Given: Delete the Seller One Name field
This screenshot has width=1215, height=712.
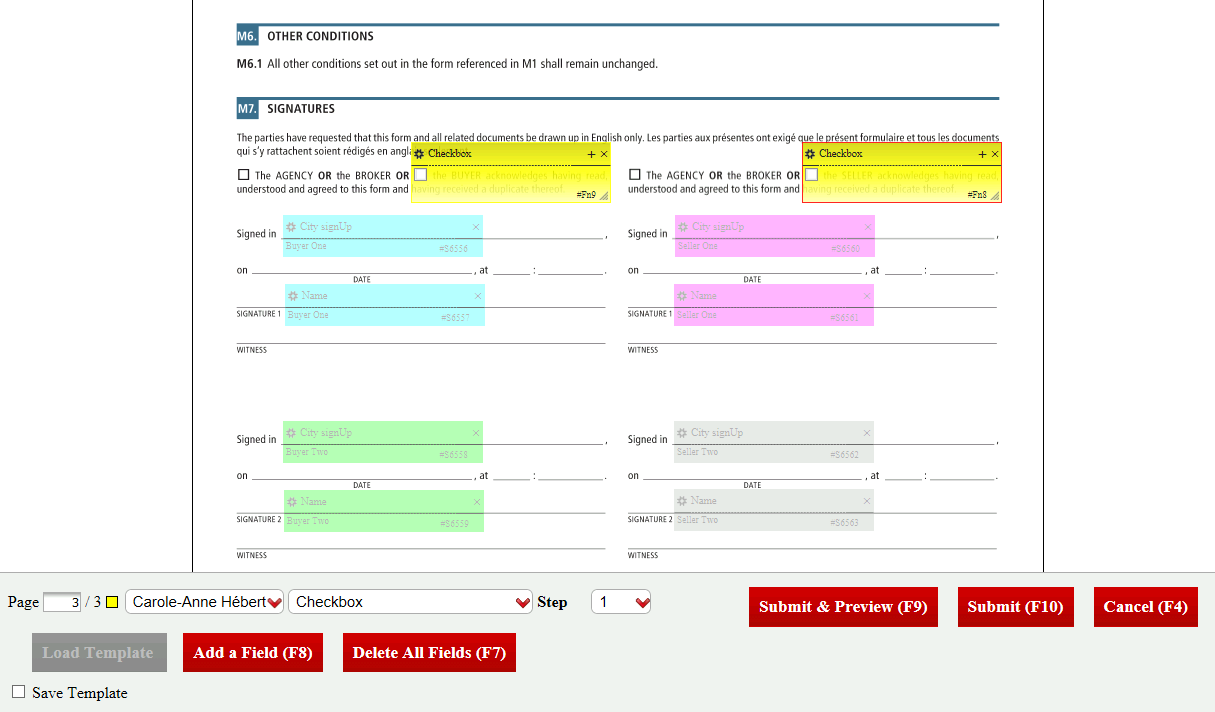Looking at the screenshot, I should [x=866, y=296].
